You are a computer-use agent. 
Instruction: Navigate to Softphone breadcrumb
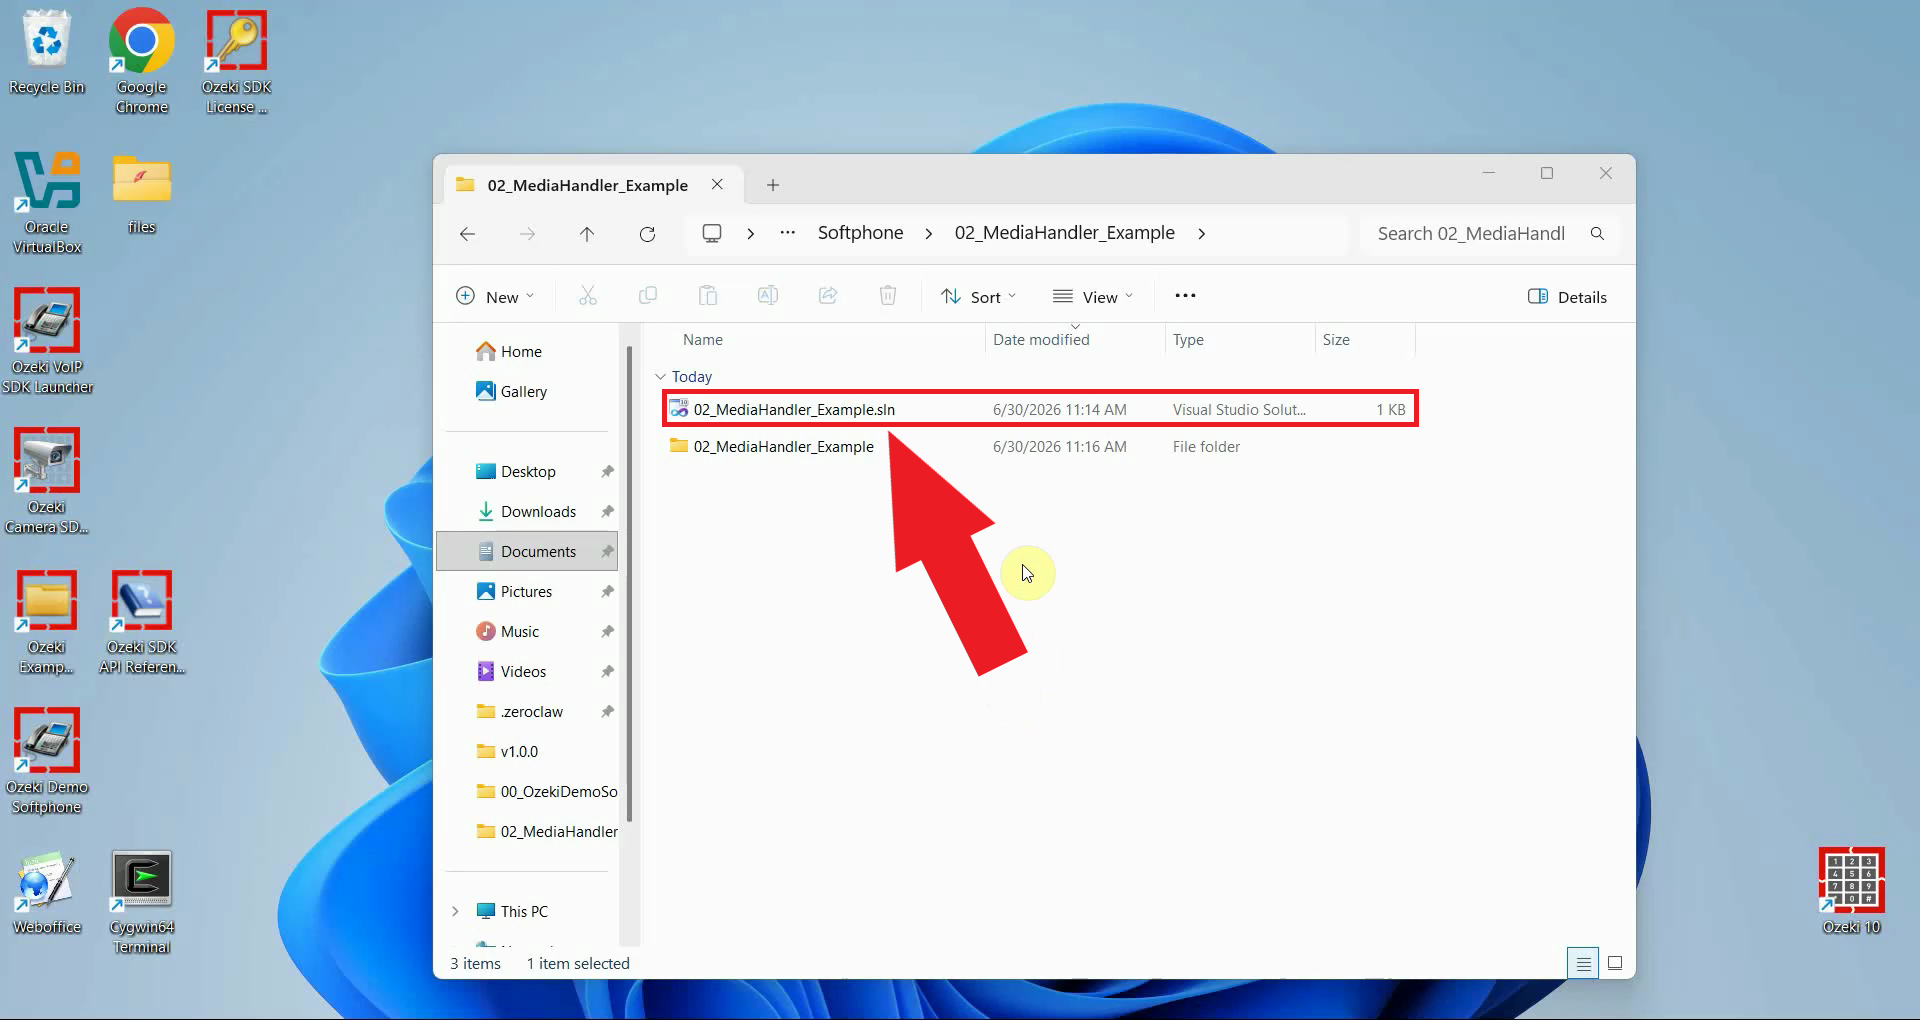click(860, 233)
